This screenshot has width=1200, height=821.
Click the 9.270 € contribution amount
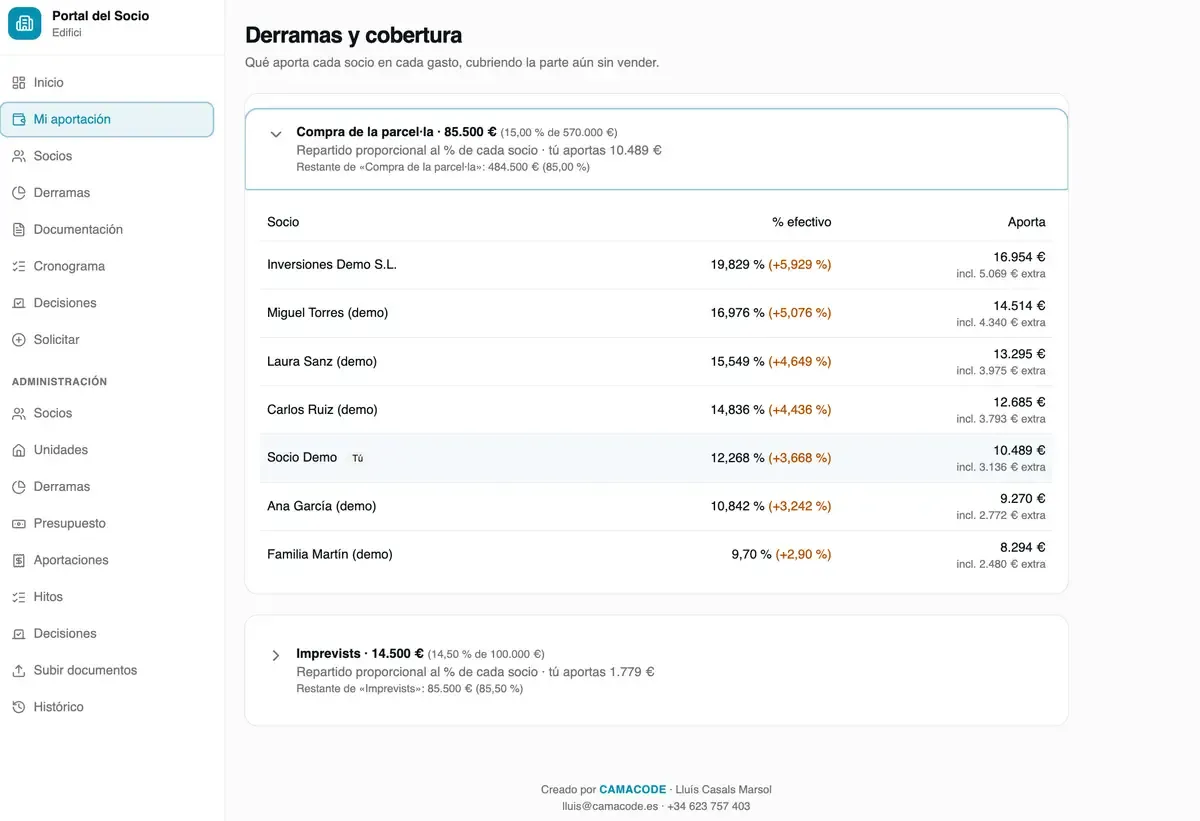point(1023,498)
